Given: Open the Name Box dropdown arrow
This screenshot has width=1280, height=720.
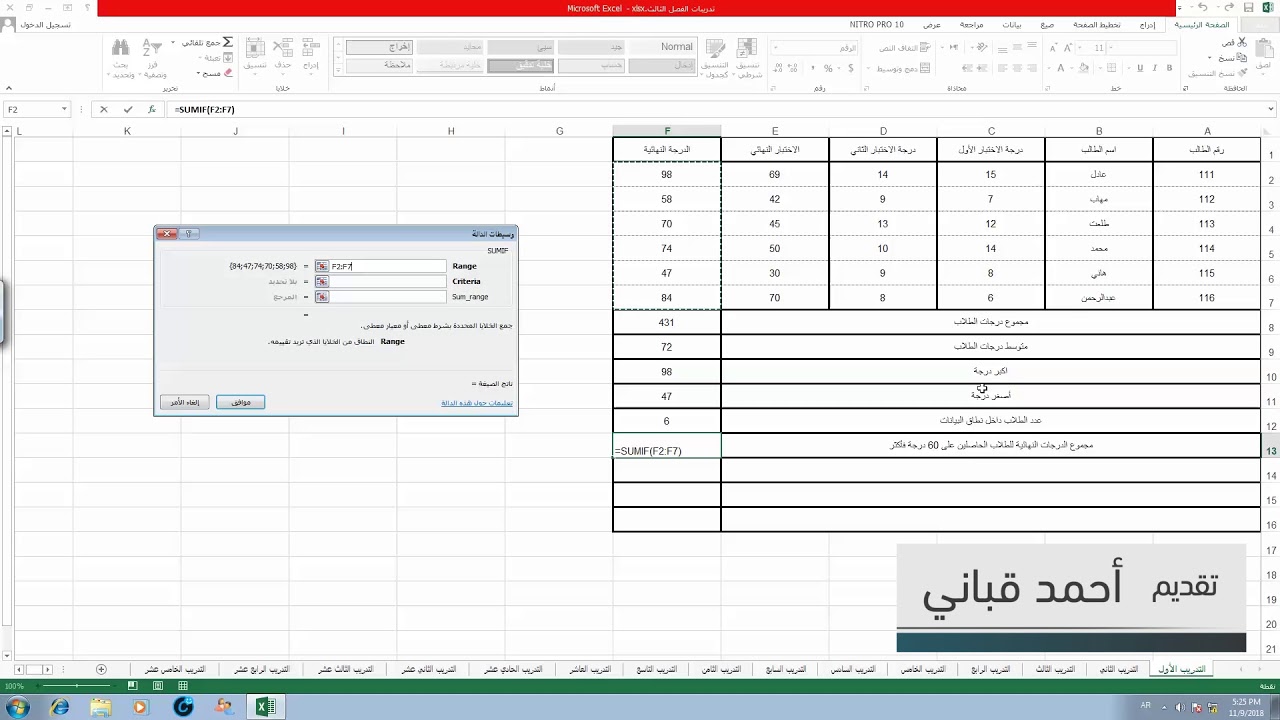Looking at the screenshot, I should tap(64, 109).
